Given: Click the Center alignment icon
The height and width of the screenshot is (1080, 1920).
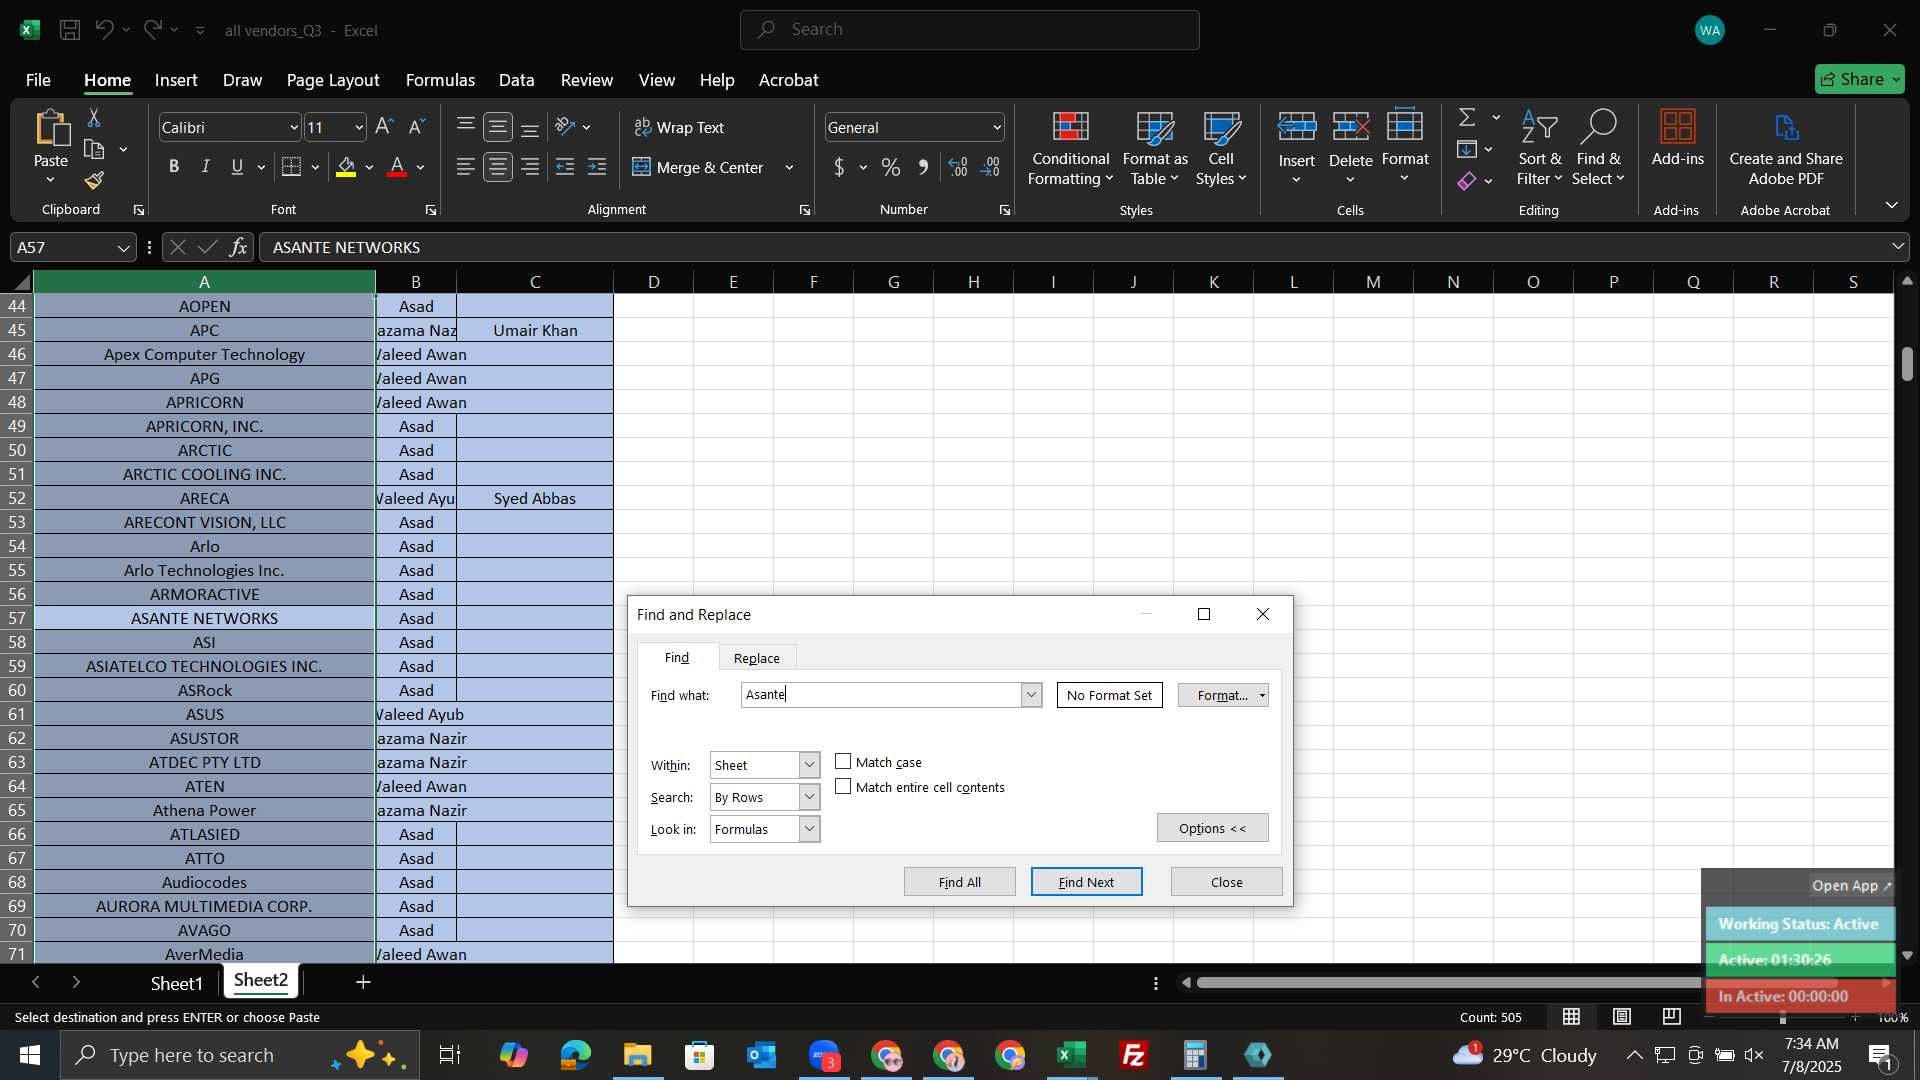Looking at the screenshot, I should (498, 167).
